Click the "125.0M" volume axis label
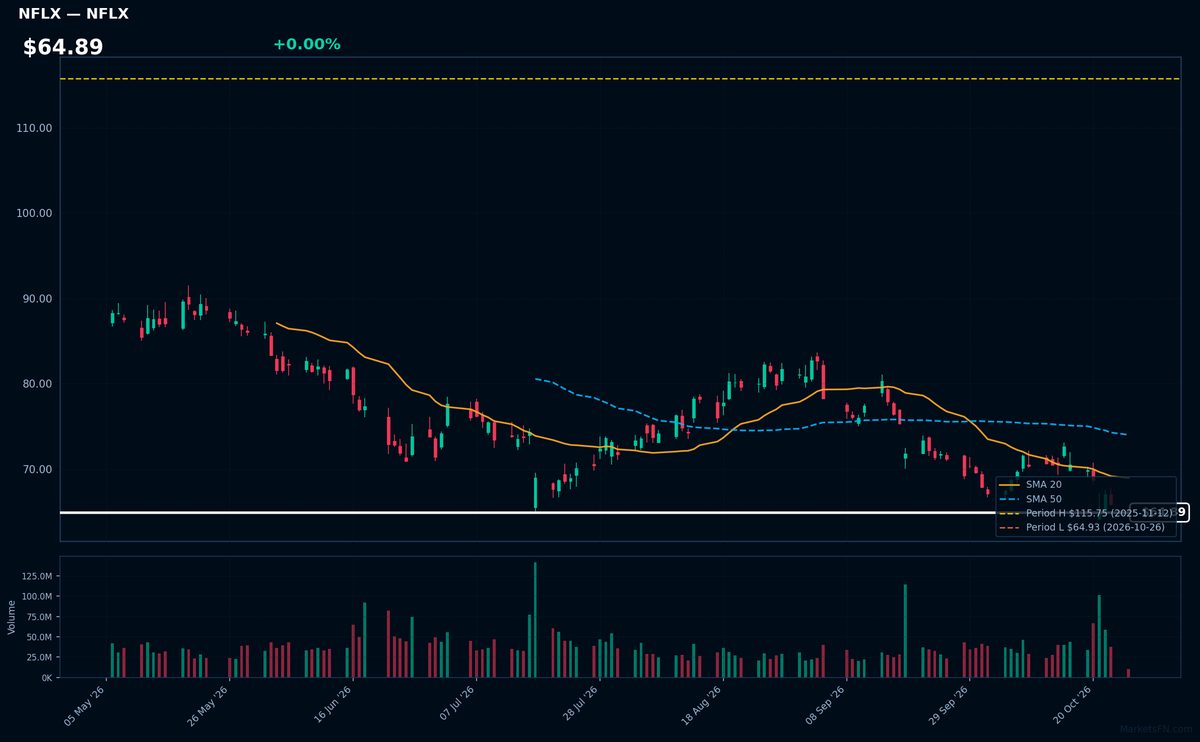This screenshot has height=742, width=1200. 36,576
